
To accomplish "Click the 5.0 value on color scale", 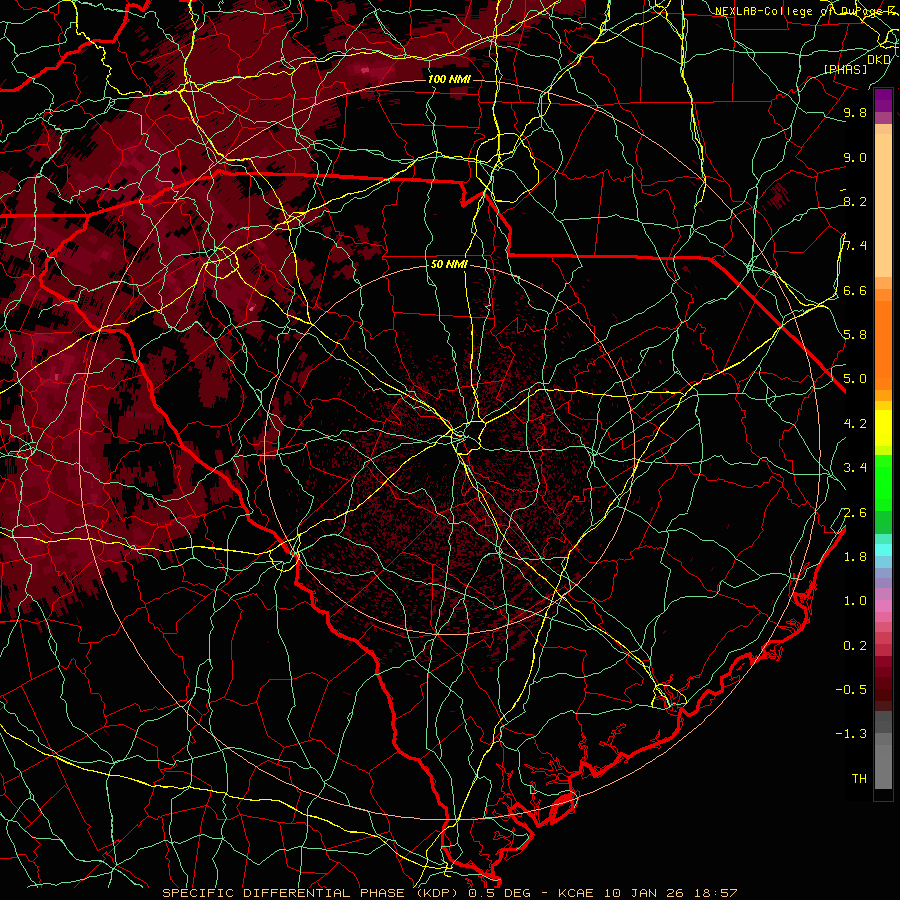I will (x=855, y=379).
